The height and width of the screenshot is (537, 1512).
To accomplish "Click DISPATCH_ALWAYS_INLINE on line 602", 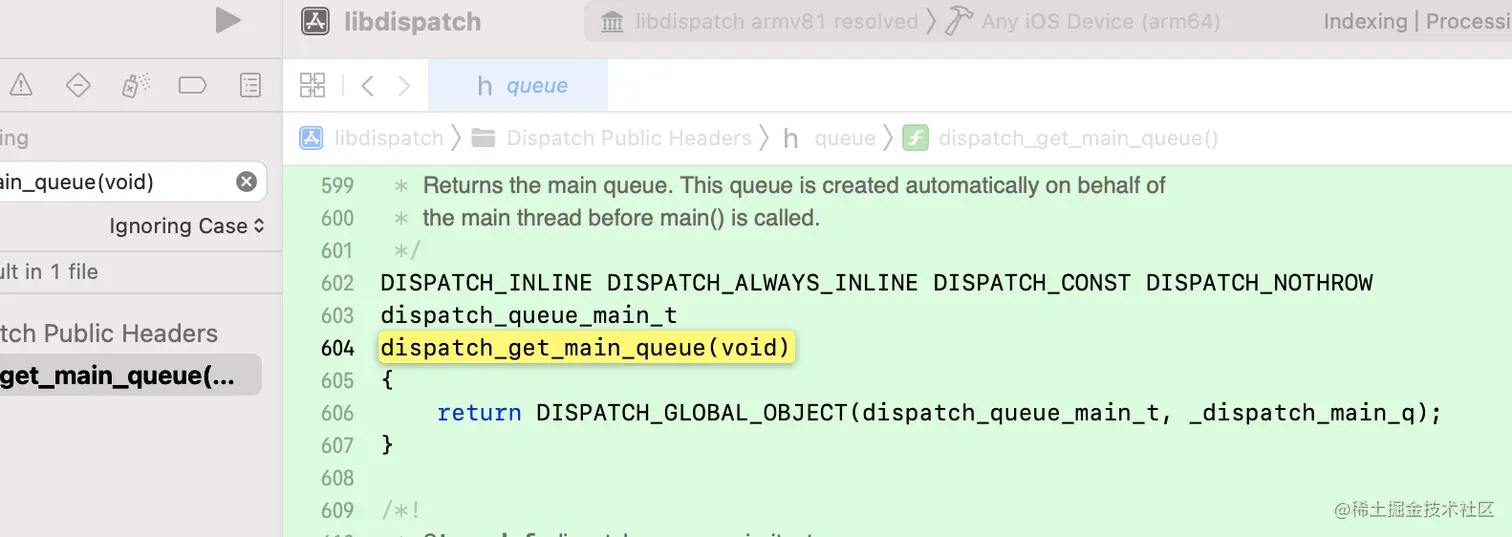I will (x=762, y=283).
